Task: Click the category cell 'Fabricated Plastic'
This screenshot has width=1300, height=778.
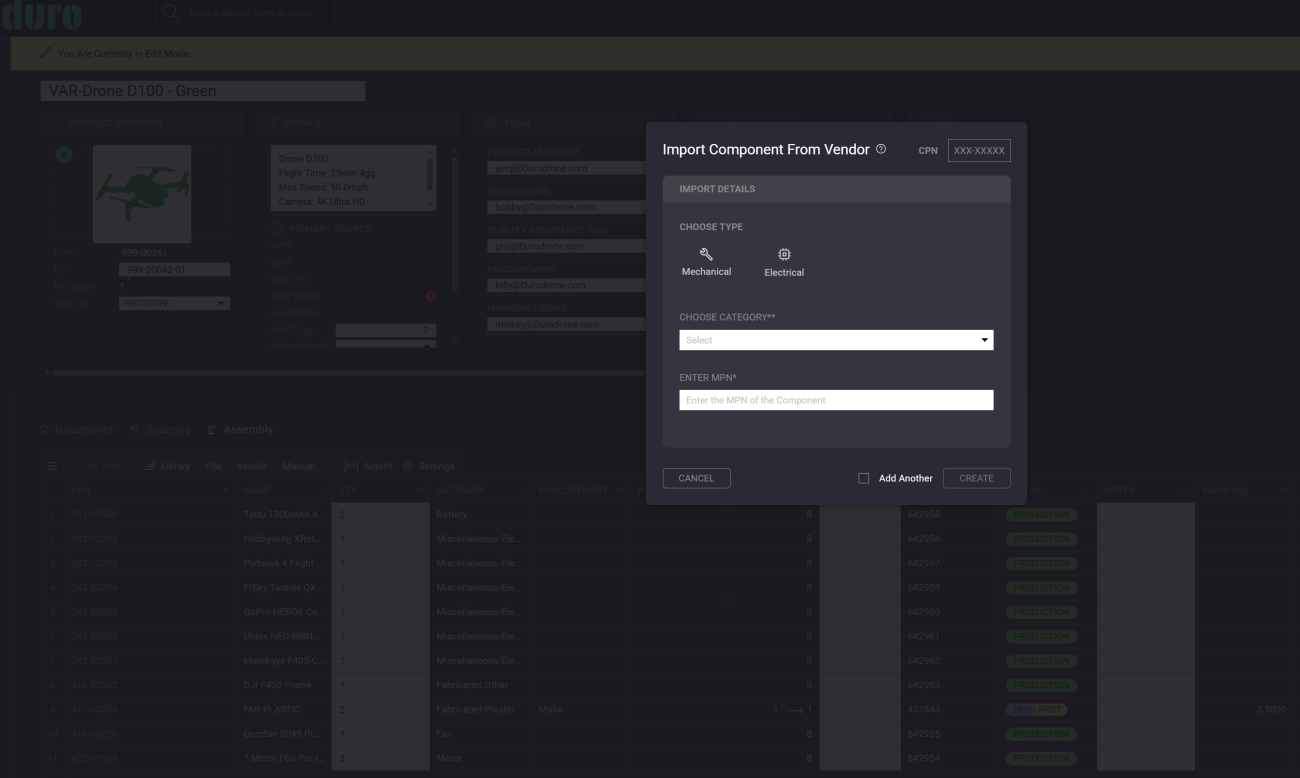Action: pyautogui.click(x=475, y=709)
